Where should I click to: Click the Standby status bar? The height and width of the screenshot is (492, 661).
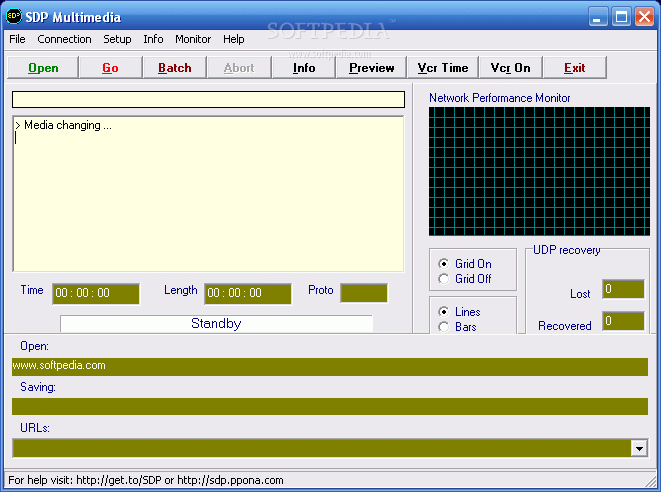(x=216, y=324)
